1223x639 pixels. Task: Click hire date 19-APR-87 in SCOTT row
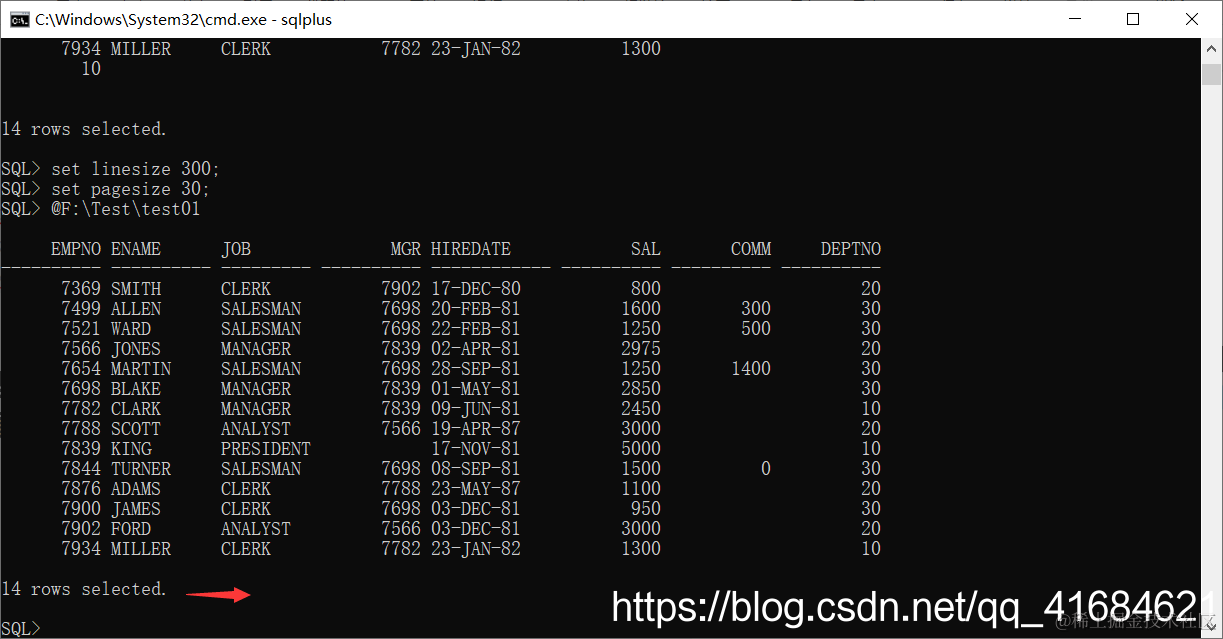point(476,429)
